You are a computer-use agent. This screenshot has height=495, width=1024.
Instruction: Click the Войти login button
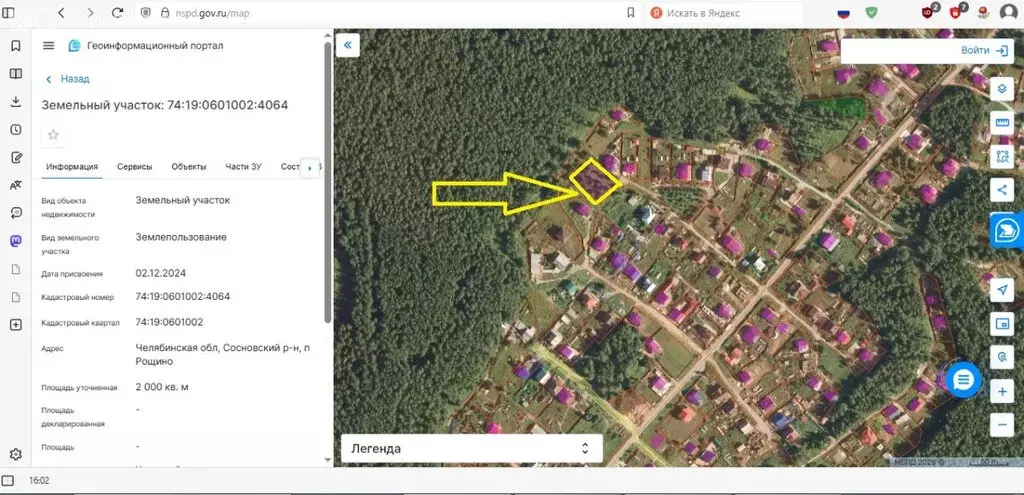[985, 50]
